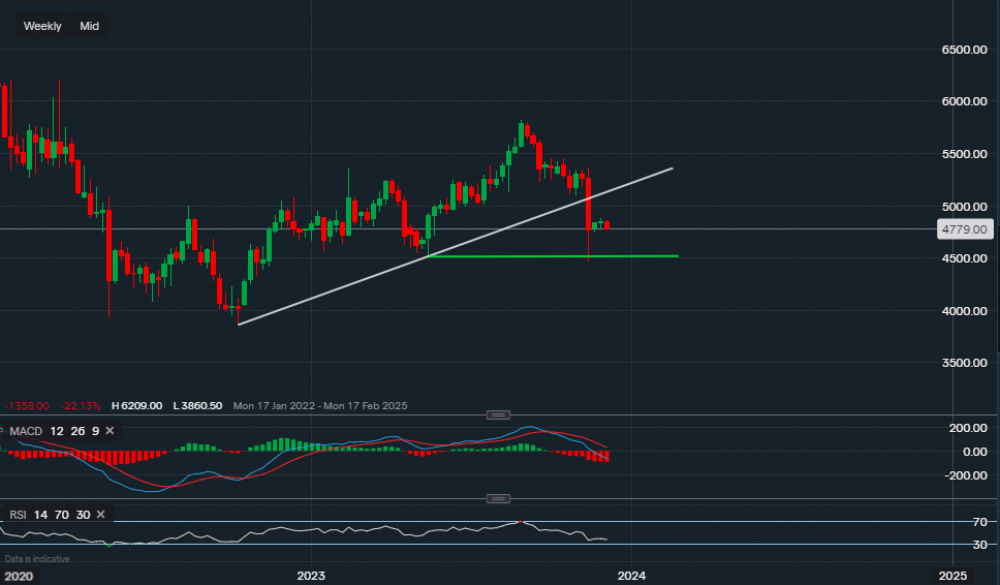Remove the RSI indicator using its X icon
Image resolution: width=1000 pixels, height=585 pixels.
coord(104,515)
